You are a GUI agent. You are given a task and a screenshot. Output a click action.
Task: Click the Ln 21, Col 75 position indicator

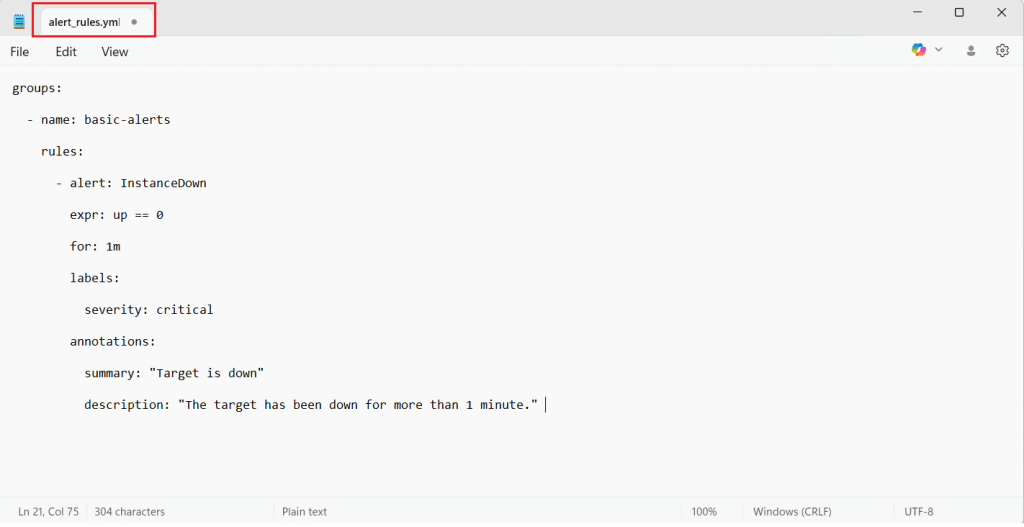tap(49, 511)
